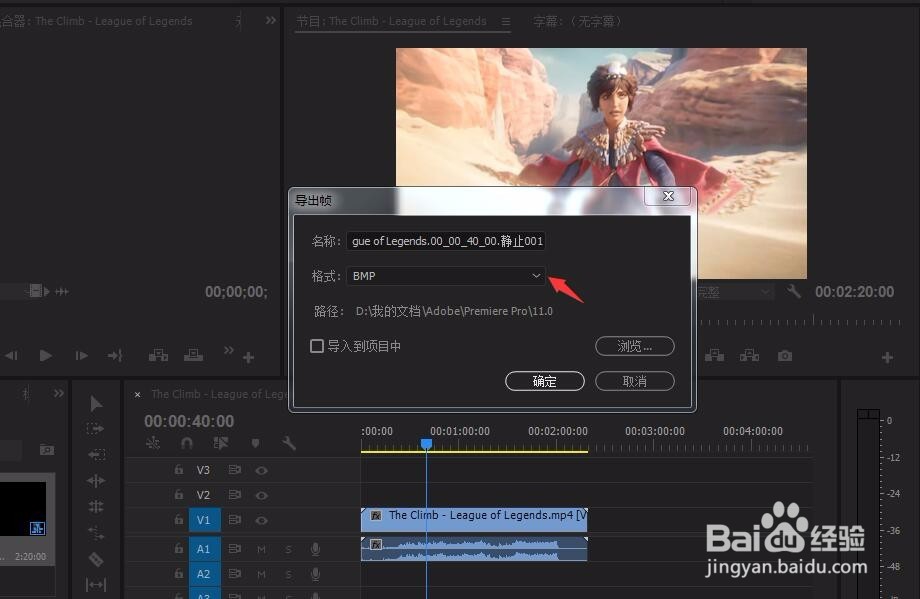Click the program monitor Lift button
Image resolution: width=920 pixels, height=599 pixels.
pyautogui.click(x=714, y=356)
